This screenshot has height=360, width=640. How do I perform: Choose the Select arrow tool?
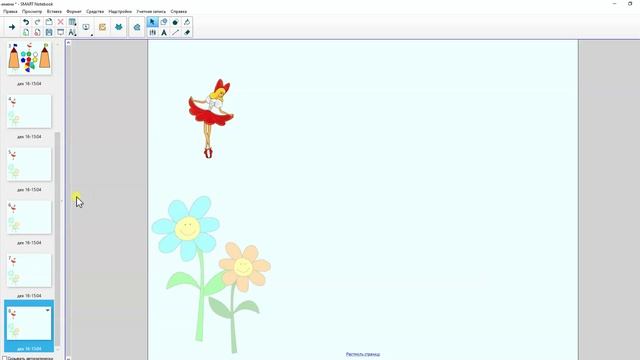(152, 22)
